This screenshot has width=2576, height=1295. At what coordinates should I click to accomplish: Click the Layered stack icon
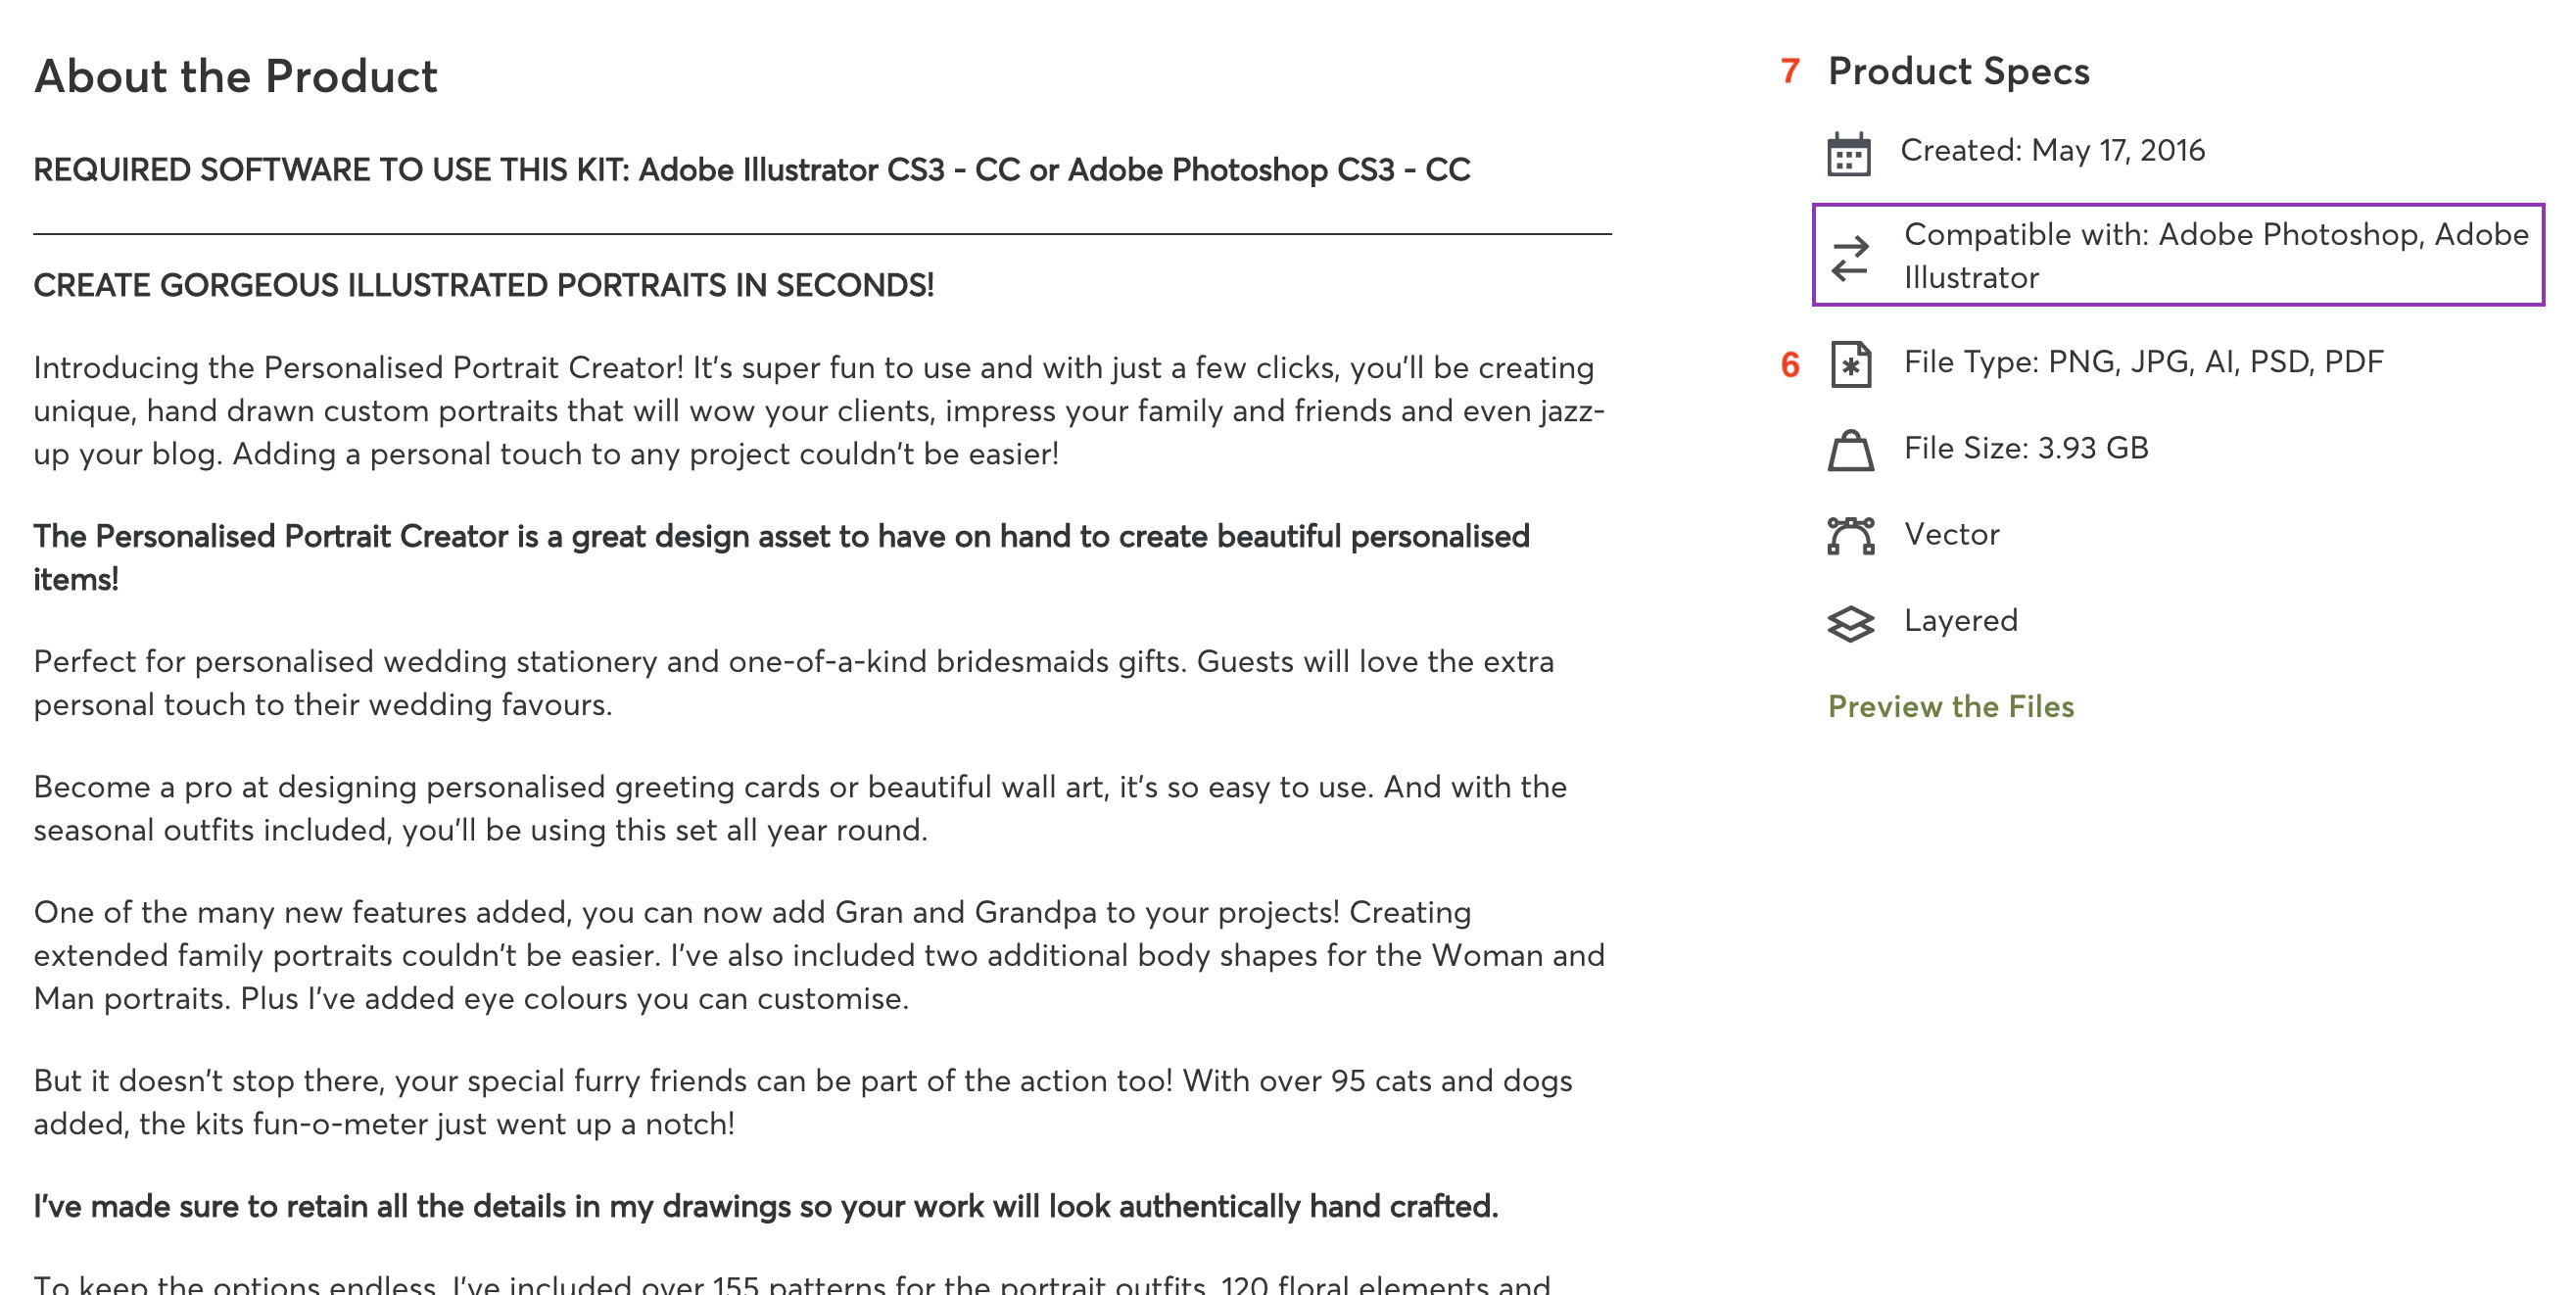click(x=1850, y=623)
